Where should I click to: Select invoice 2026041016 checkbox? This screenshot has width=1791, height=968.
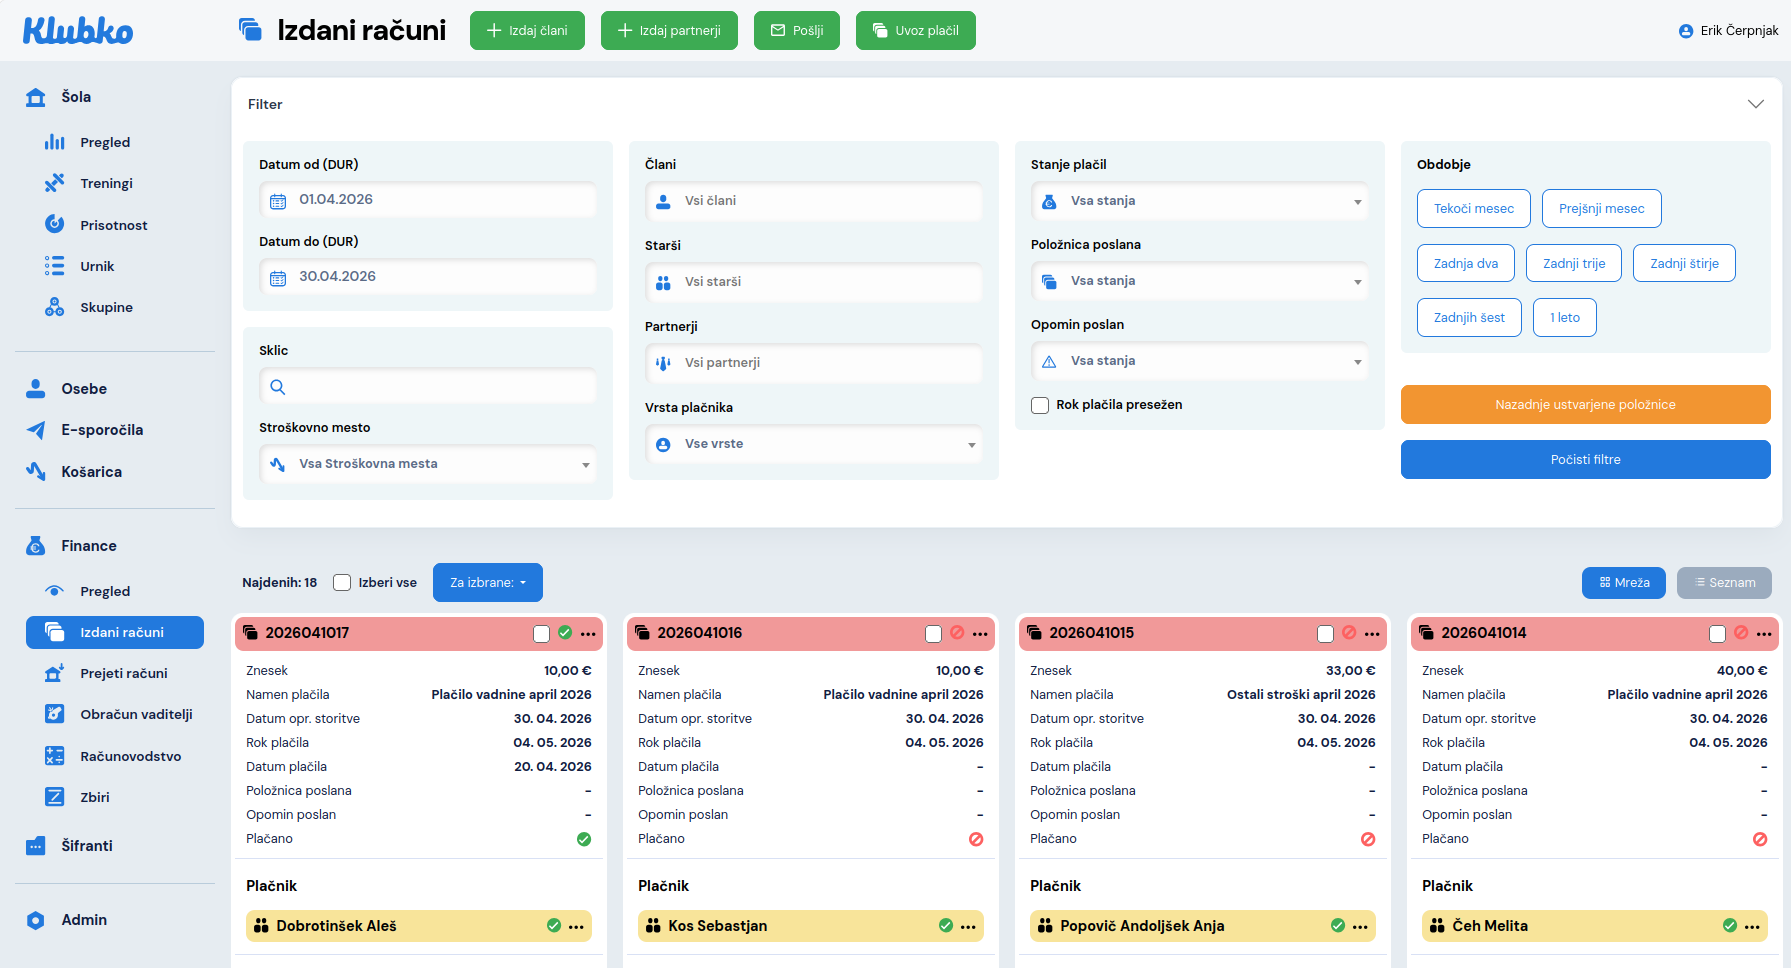point(933,634)
